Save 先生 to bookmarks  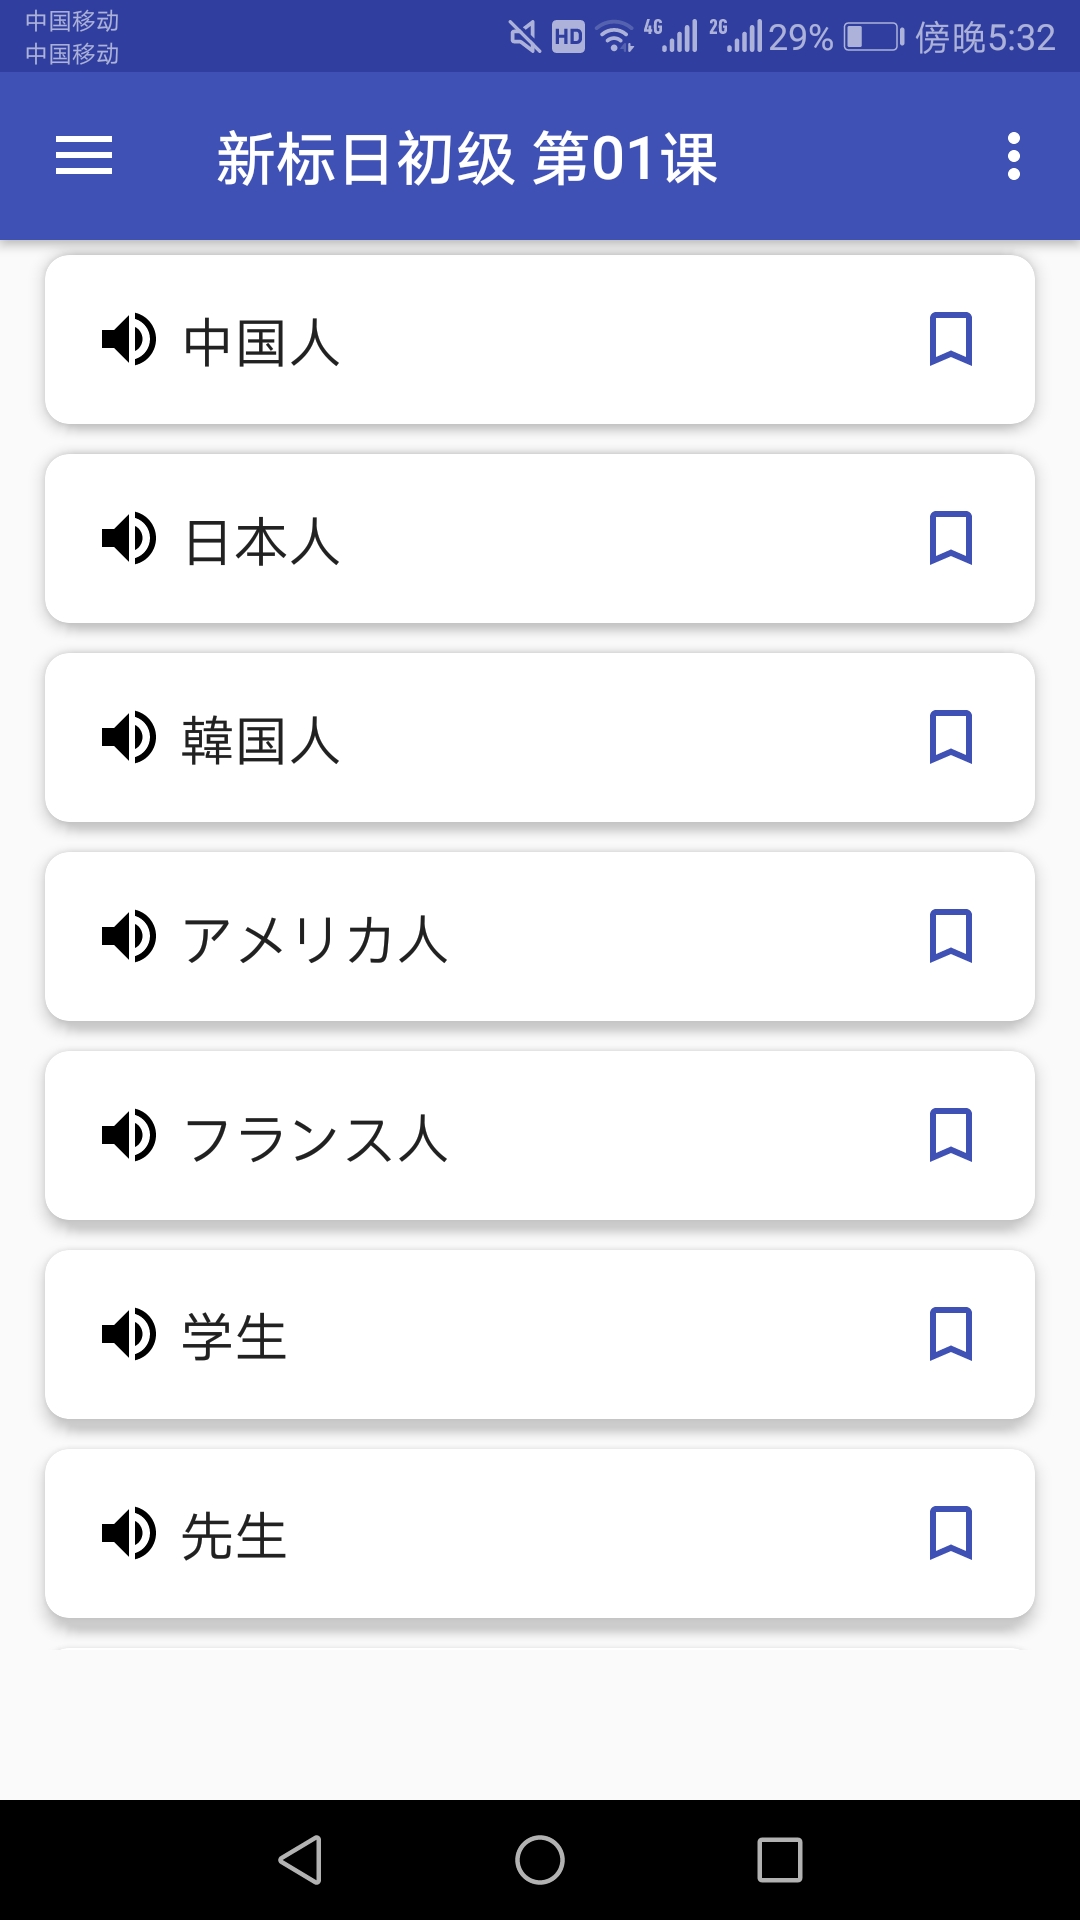tap(950, 1533)
